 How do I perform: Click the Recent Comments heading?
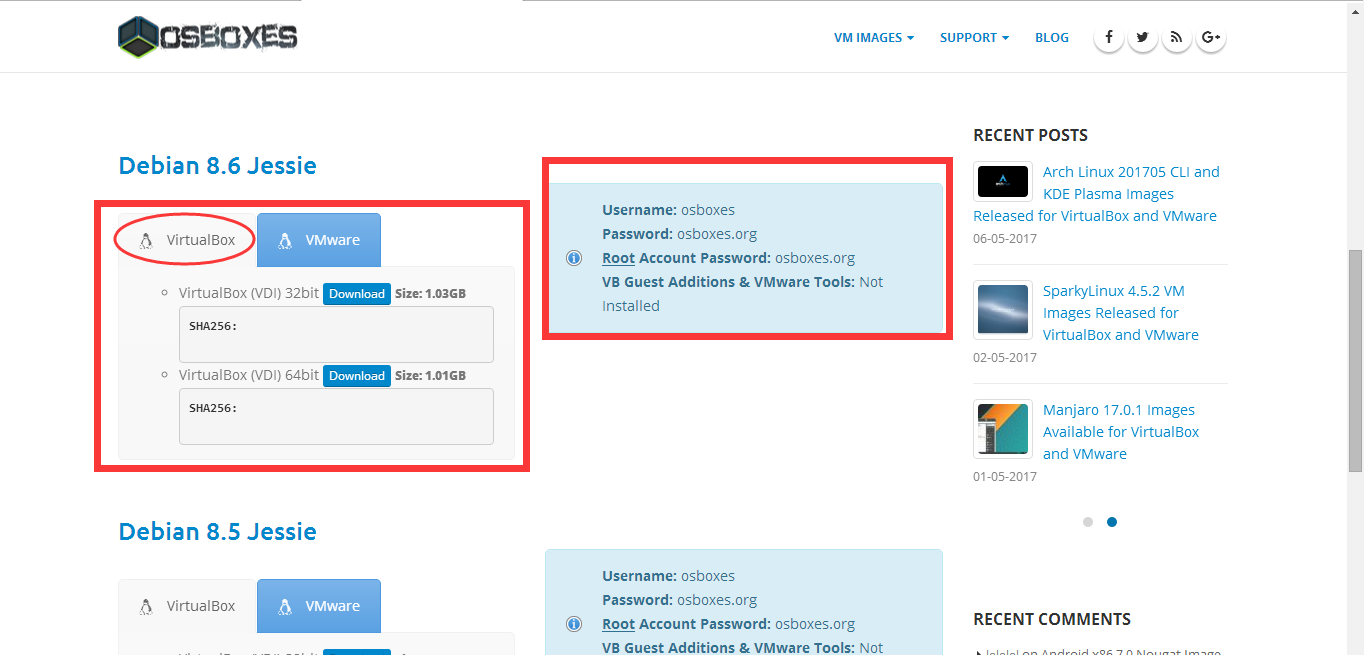[x=1052, y=619]
